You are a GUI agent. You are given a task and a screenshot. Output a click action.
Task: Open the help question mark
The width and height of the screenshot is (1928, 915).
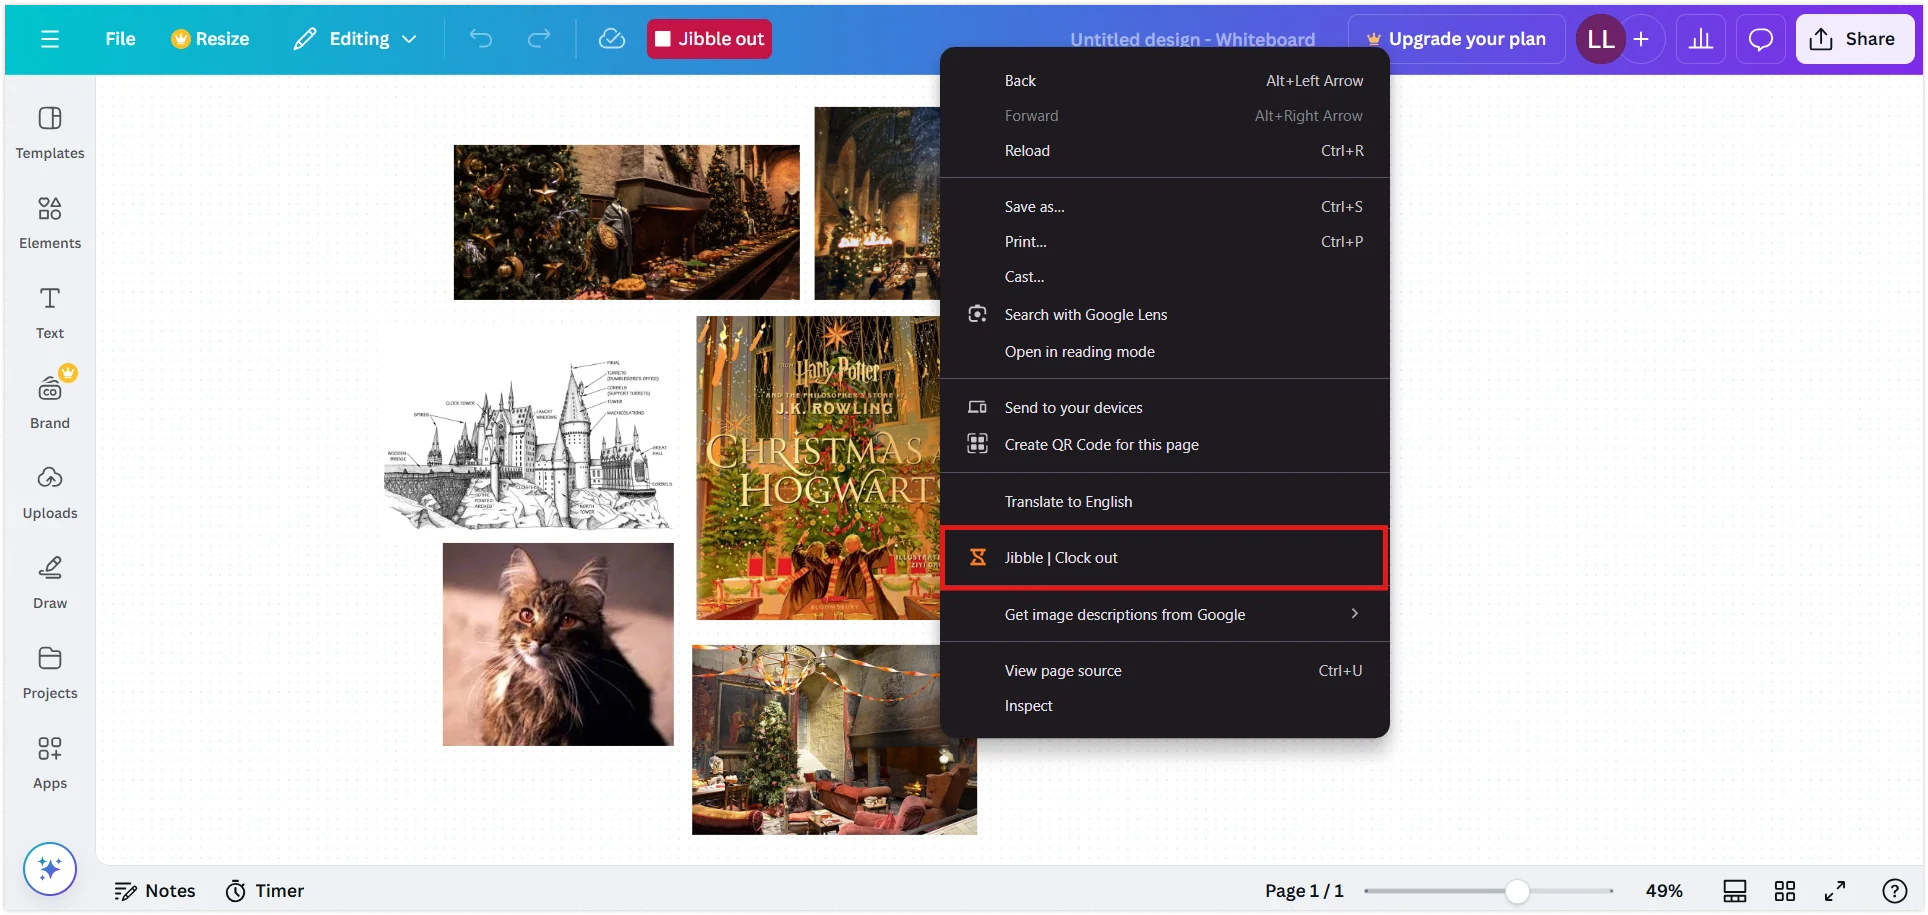[1894, 891]
